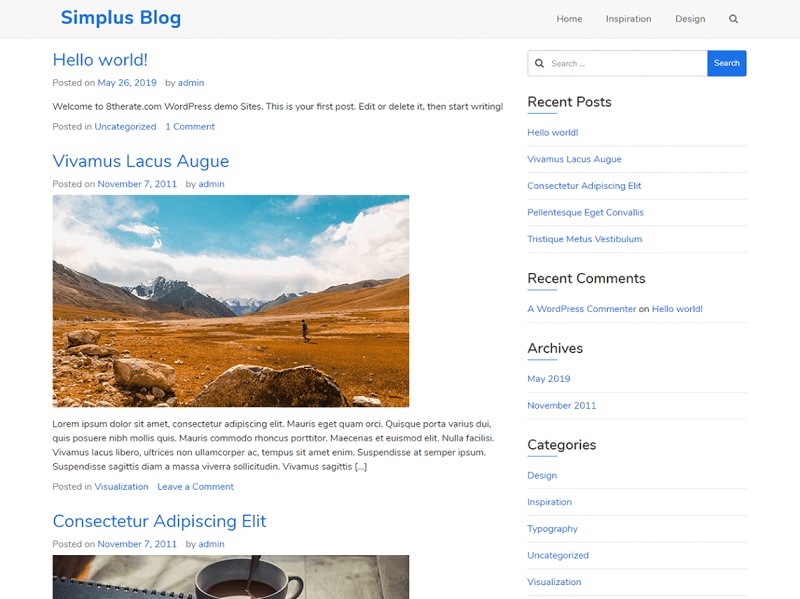Click the mountain landscape featured image
800x599 pixels.
pos(231,301)
